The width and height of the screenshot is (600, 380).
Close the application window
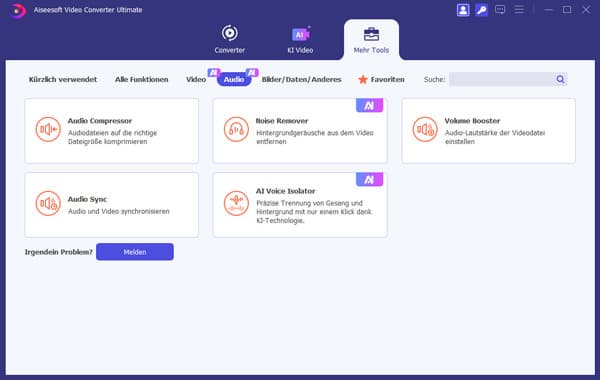pyautogui.click(x=586, y=10)
